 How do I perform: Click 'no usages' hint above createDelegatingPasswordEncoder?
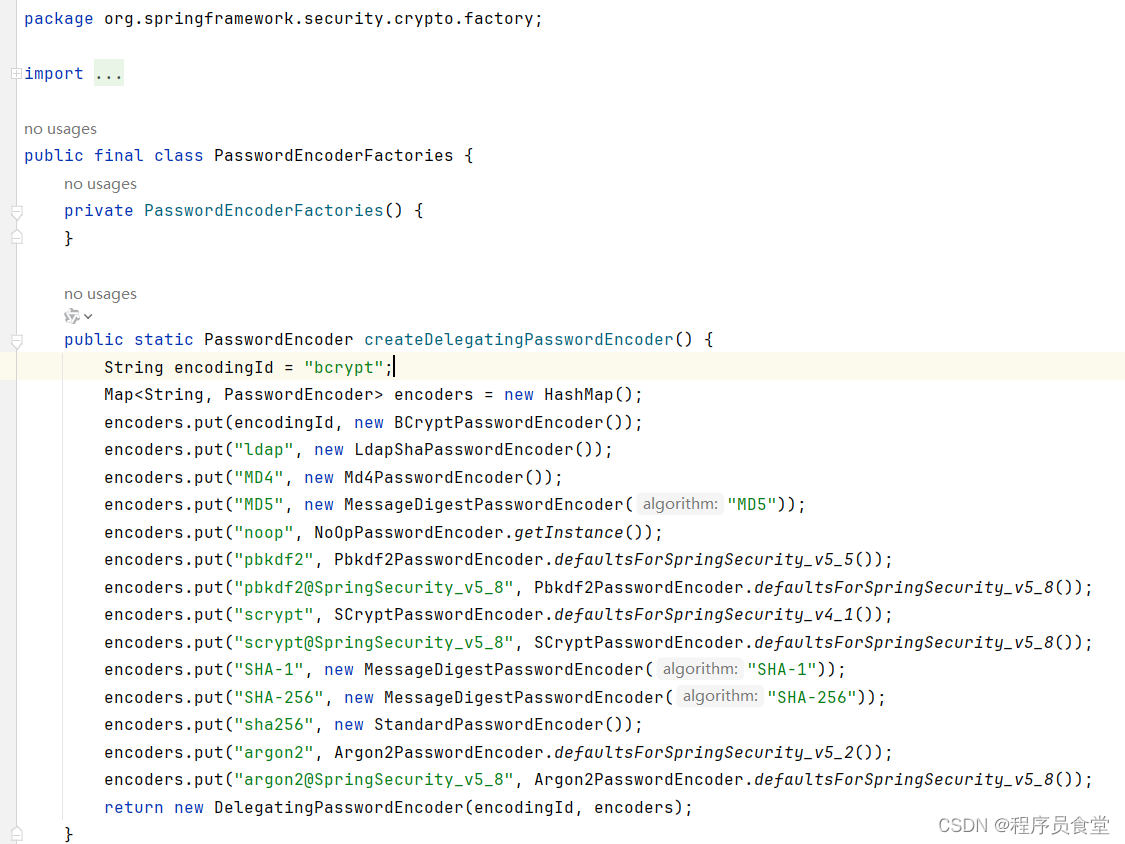click(x=100, y=294)
